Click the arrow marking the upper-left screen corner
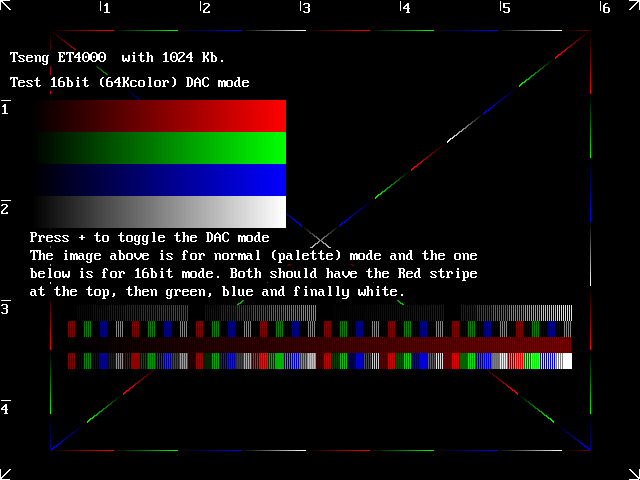640x480 pixels. click(6, 6)
